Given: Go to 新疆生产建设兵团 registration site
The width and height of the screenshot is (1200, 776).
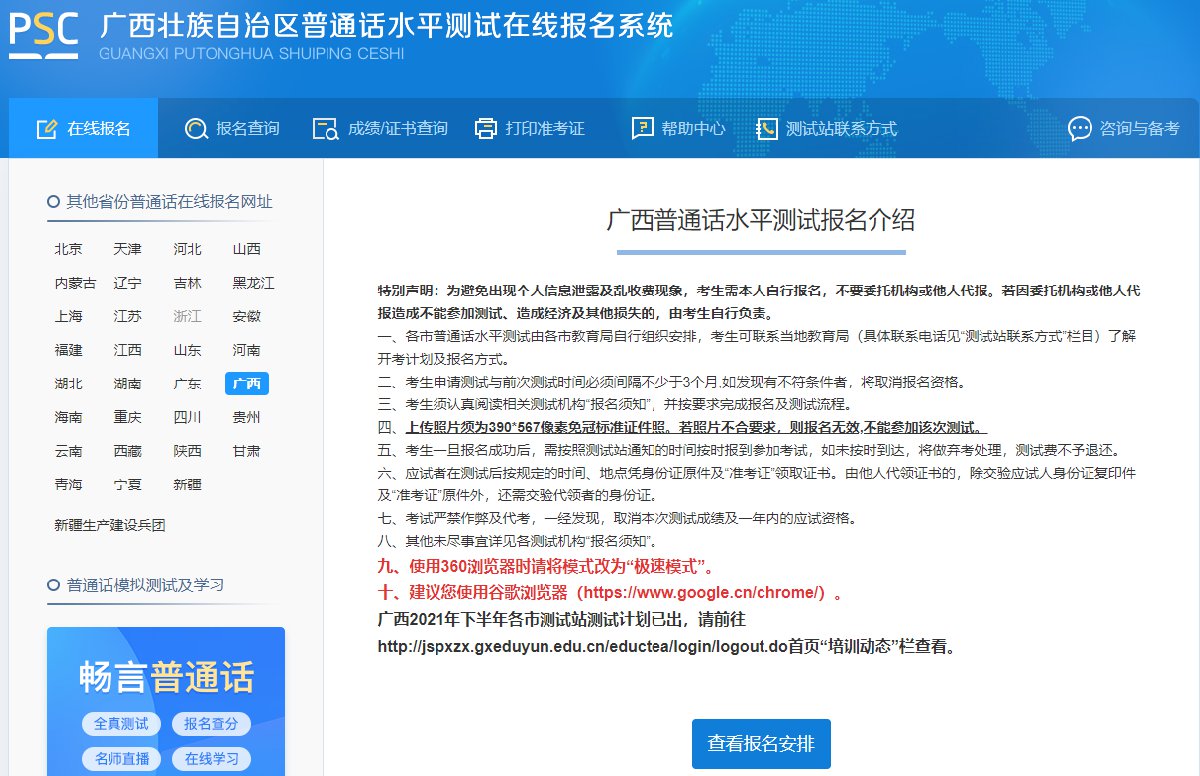Looking at the screenshot, I should pyautogui.click(x=110, y=525).
